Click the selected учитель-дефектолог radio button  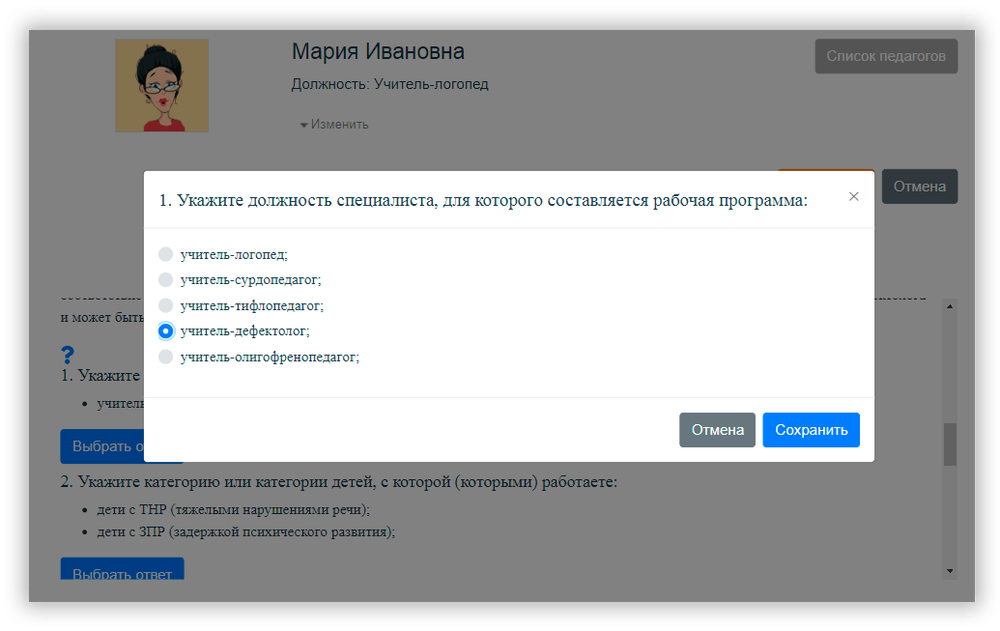pos(166,331)
